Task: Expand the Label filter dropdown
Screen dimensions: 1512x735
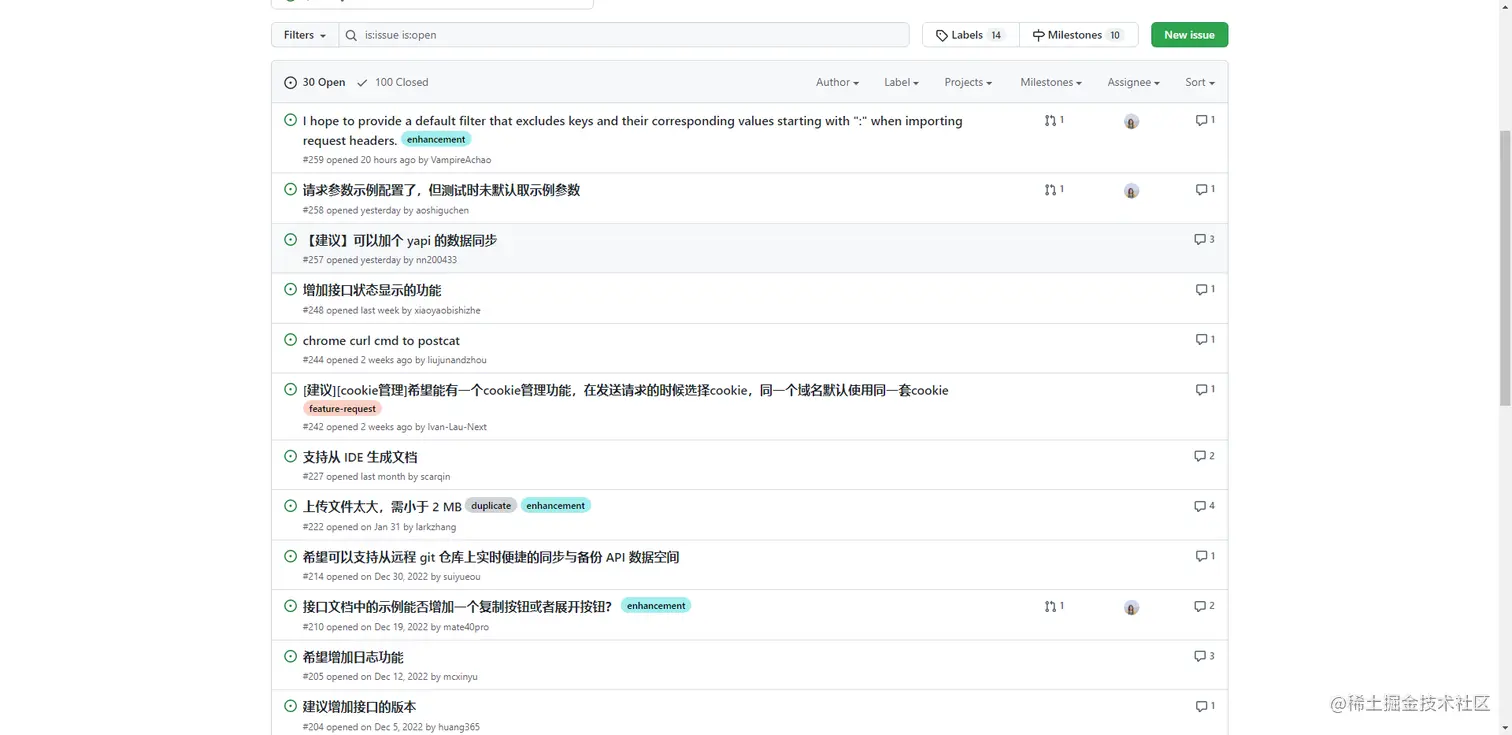Action: (x=901, y=82)
